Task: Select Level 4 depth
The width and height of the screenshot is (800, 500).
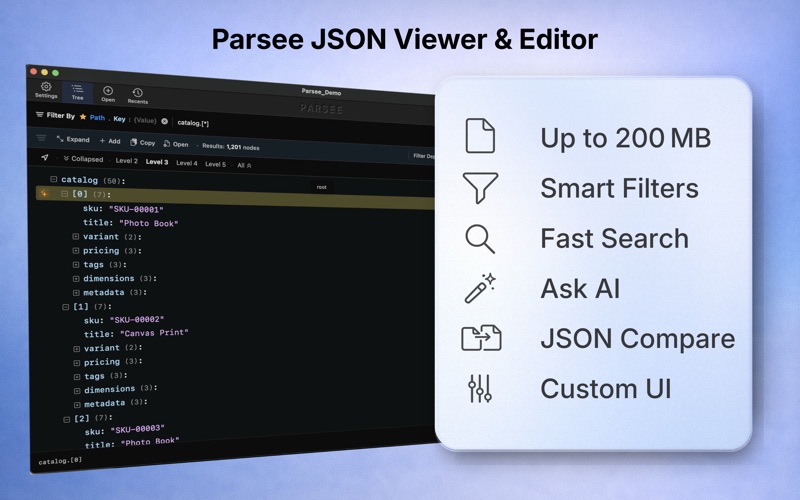Action: (x=187, y=163)
